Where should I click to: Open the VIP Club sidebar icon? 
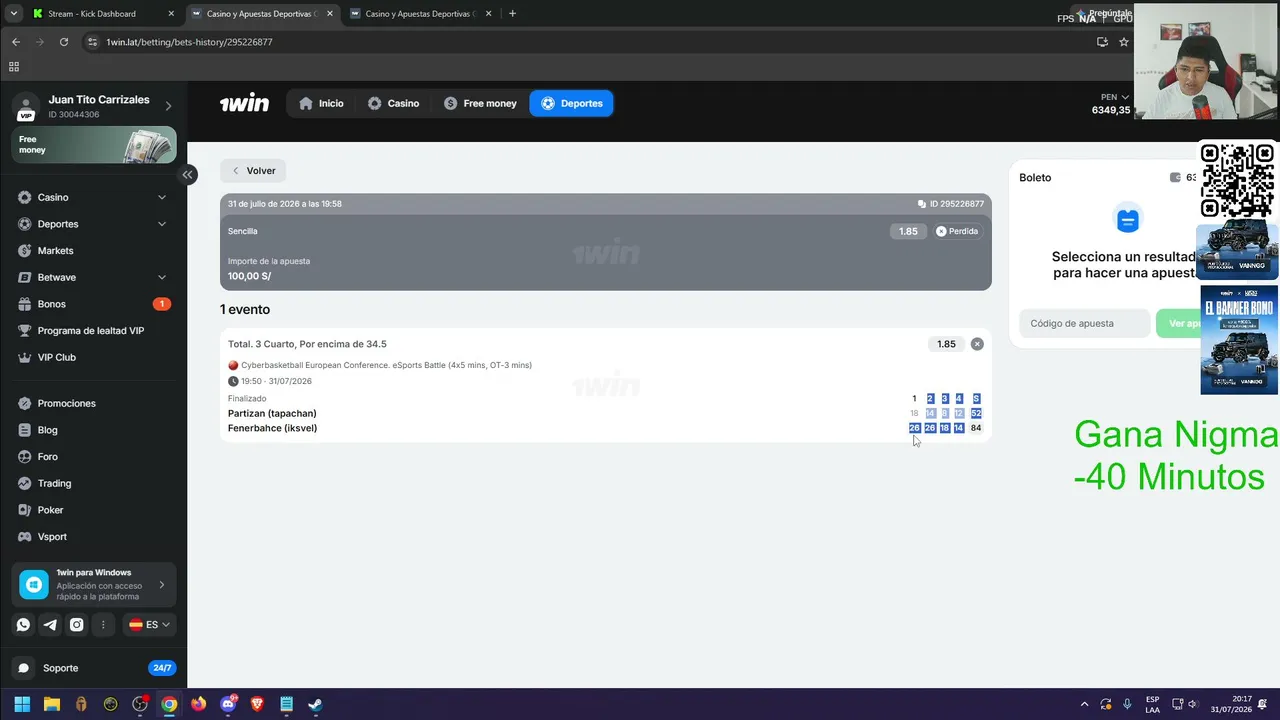point(25,358)
